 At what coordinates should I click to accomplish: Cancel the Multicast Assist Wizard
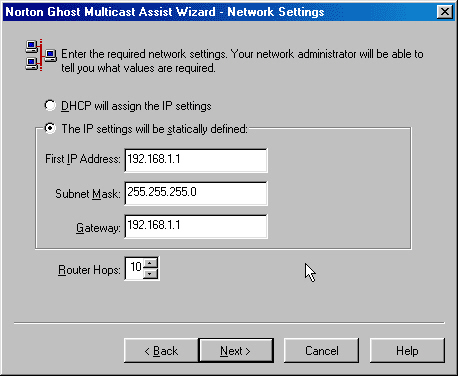321,351
